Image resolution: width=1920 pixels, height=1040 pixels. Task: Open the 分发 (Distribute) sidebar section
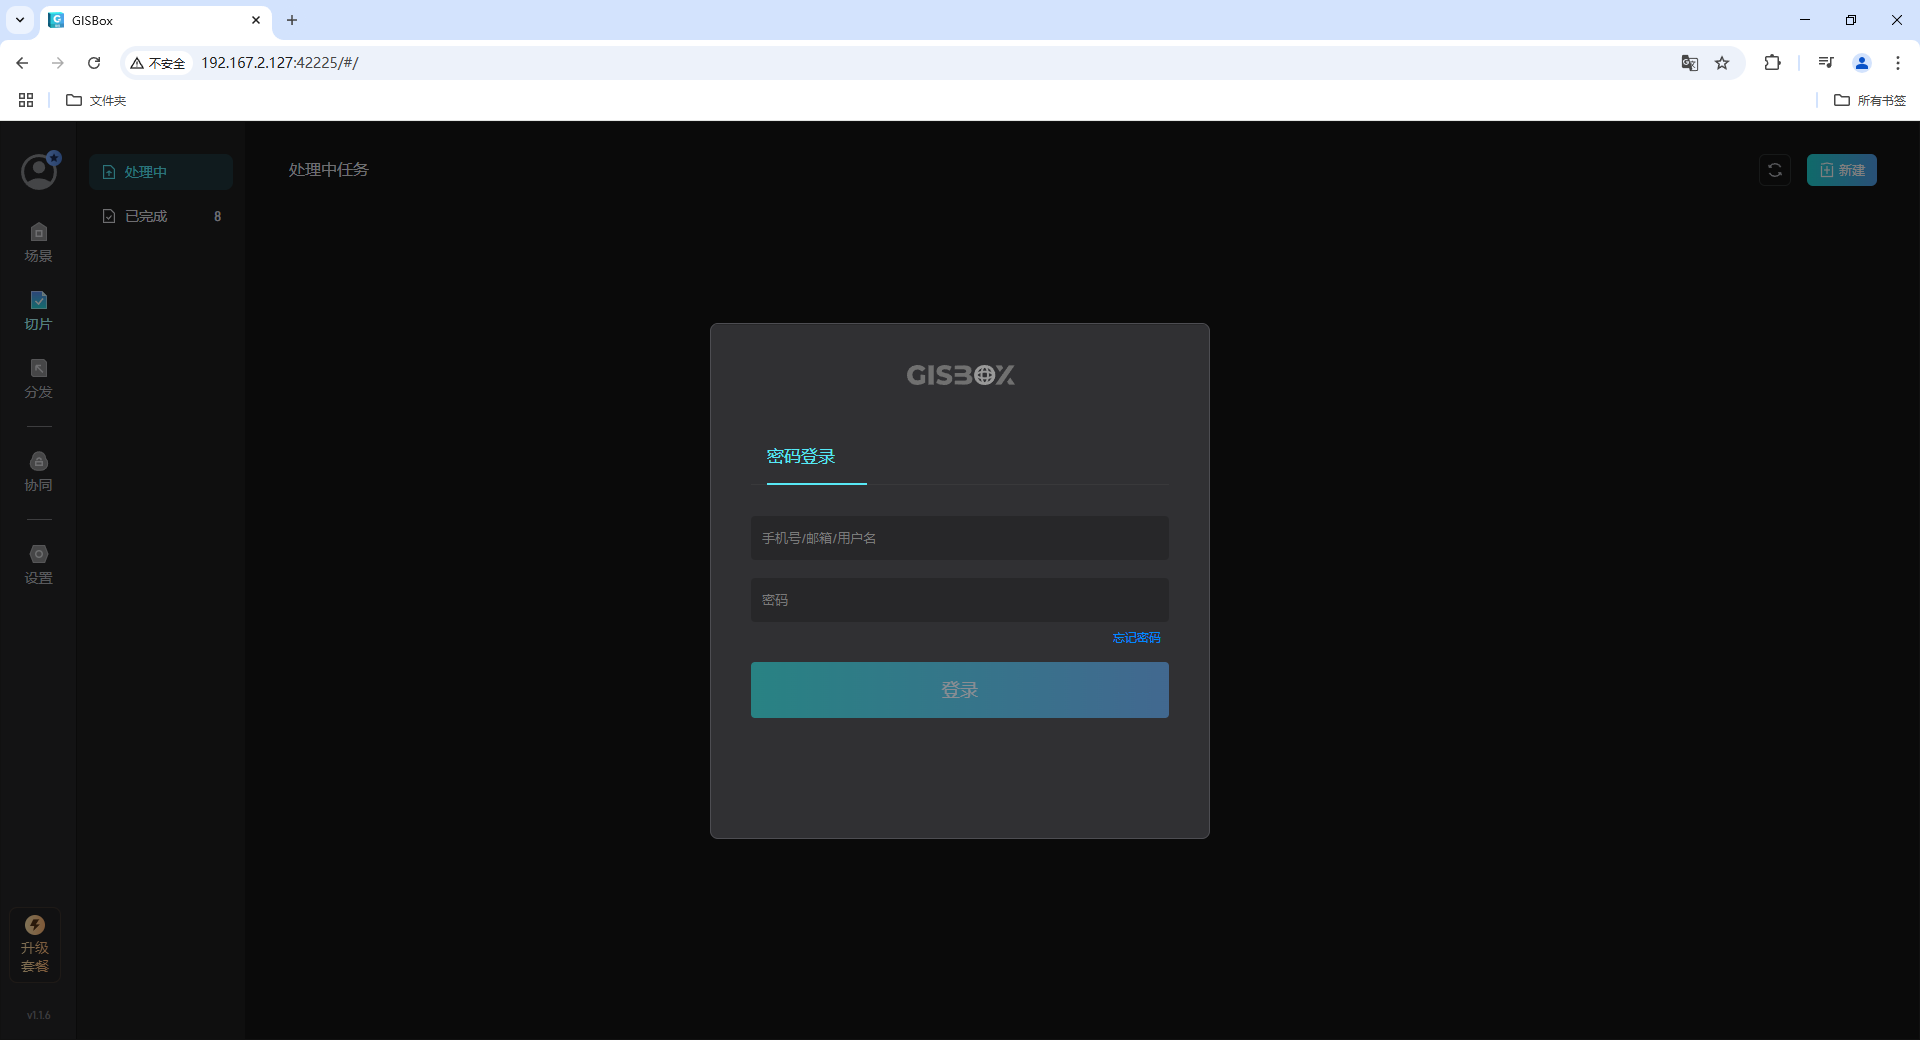coord(38,379)
